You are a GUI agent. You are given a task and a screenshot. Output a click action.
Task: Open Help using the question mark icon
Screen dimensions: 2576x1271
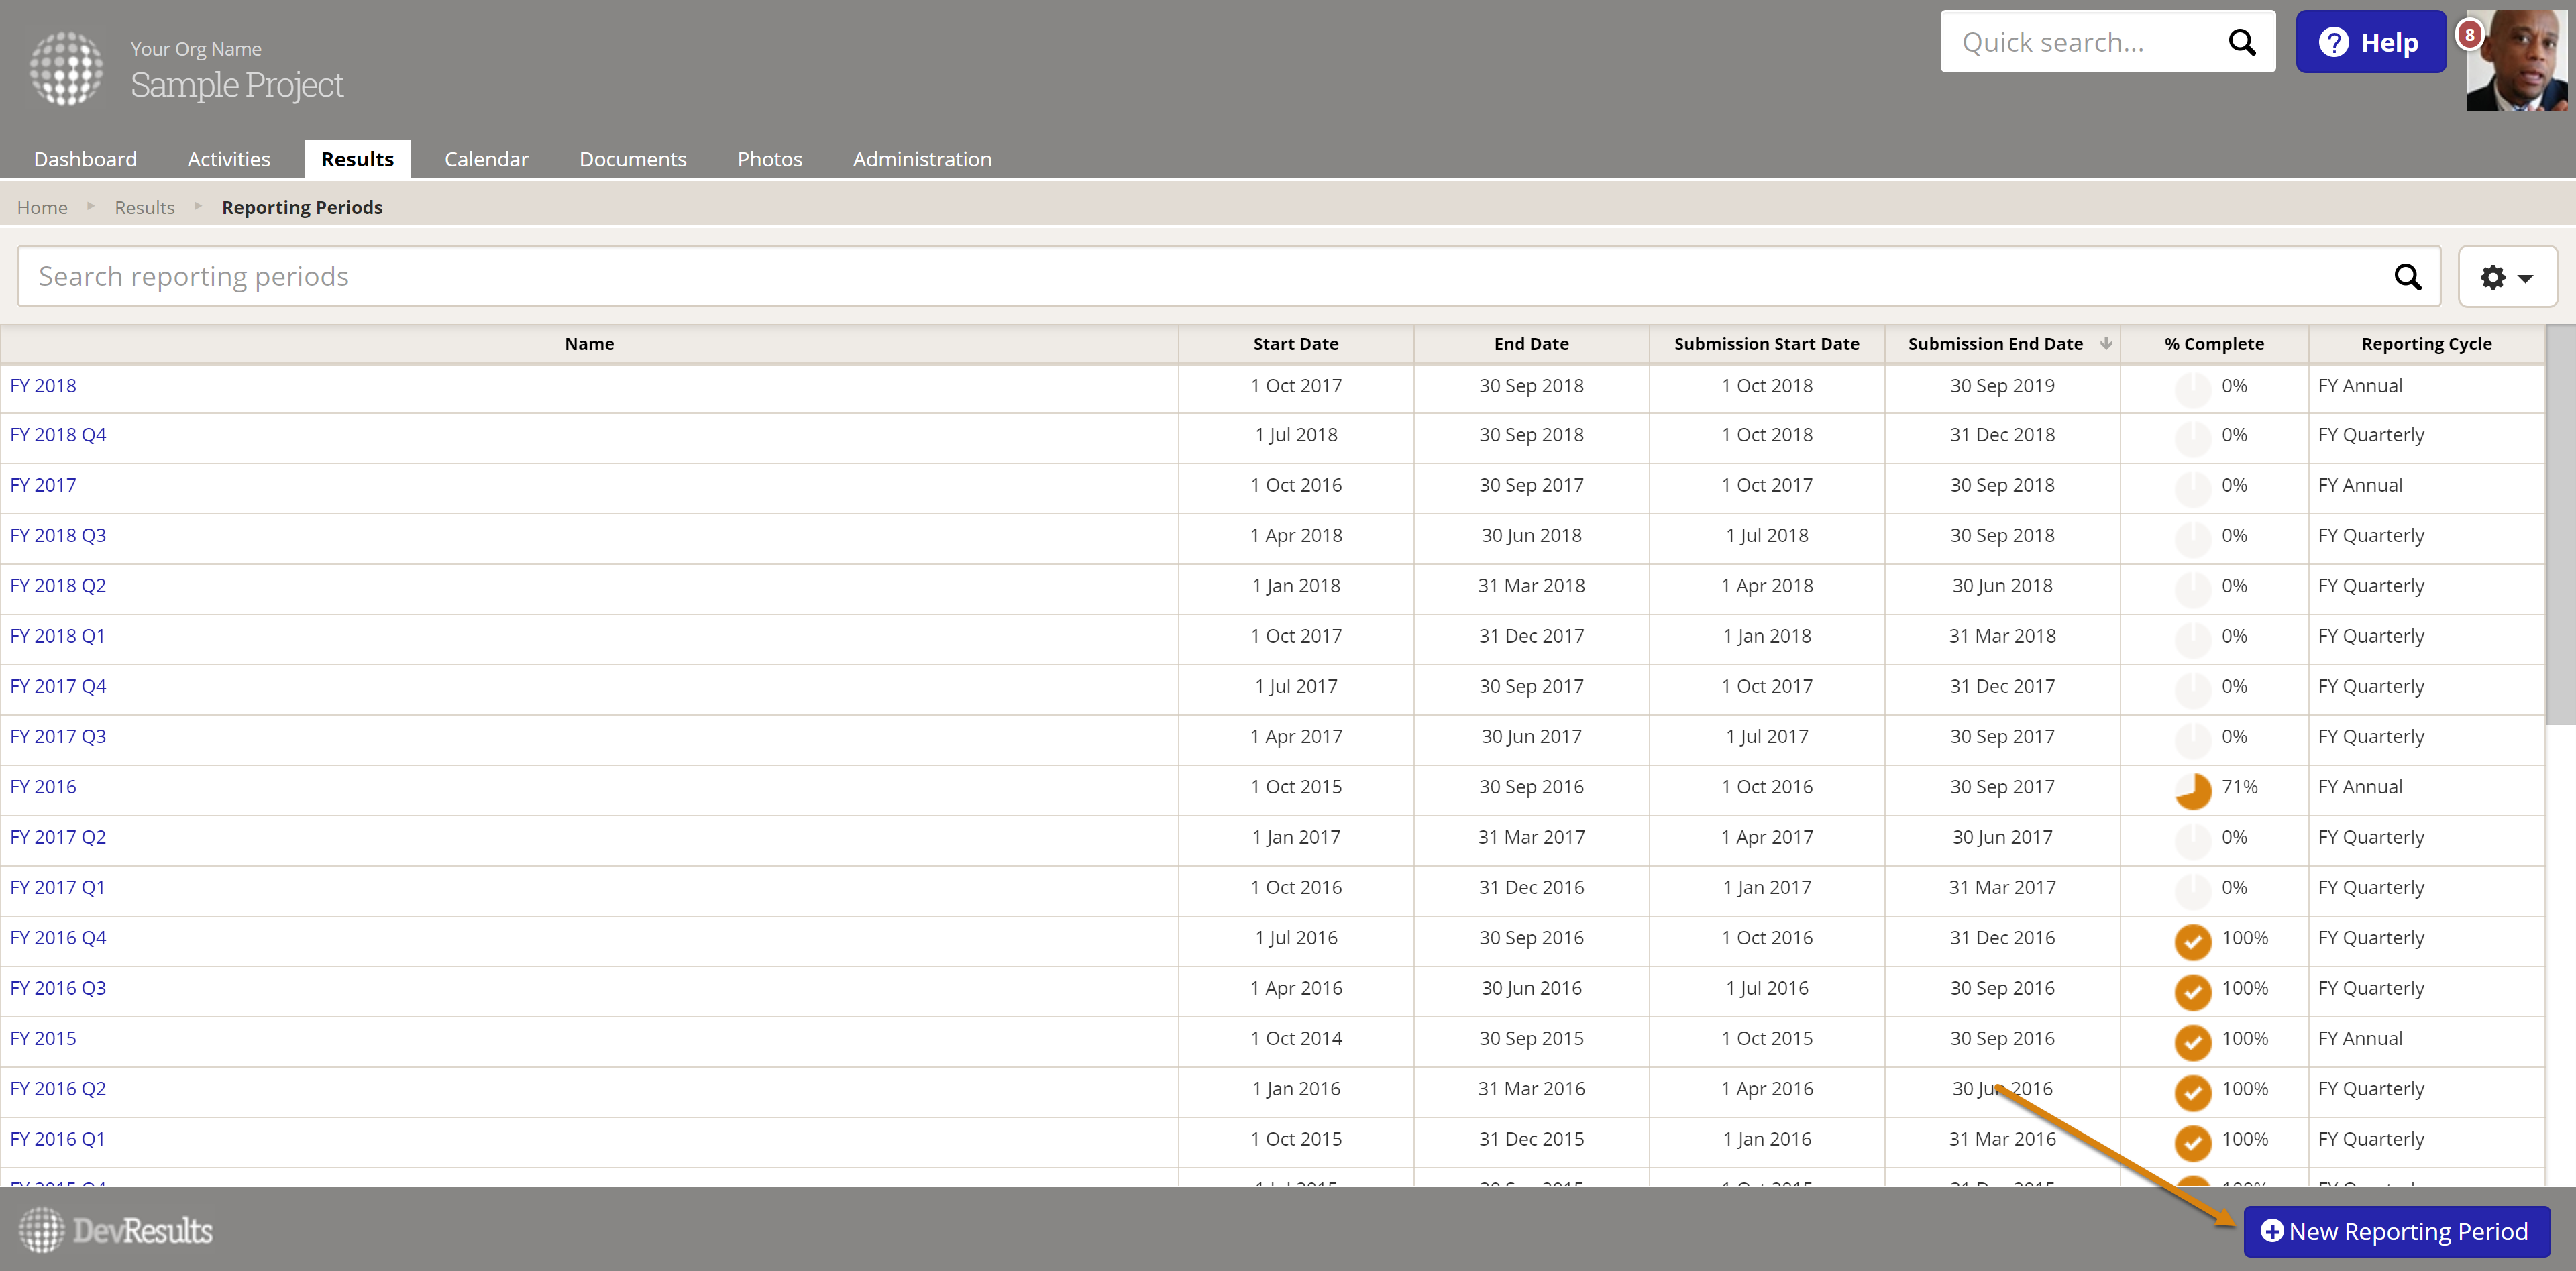[x=2334, y=41]
